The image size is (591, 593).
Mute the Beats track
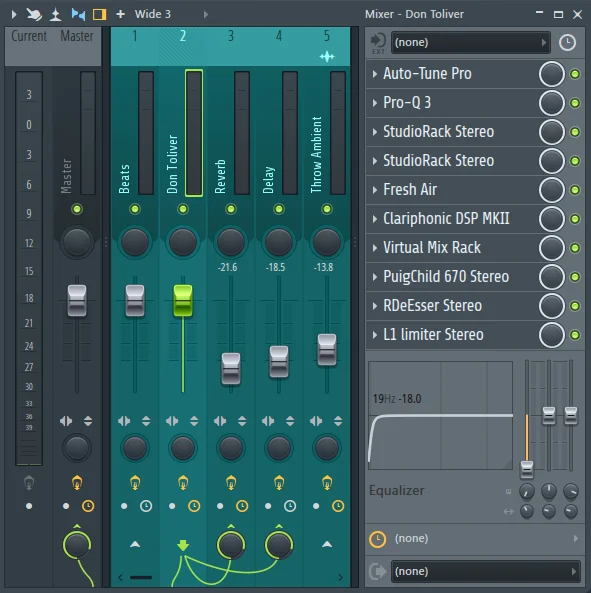[135, 209]
